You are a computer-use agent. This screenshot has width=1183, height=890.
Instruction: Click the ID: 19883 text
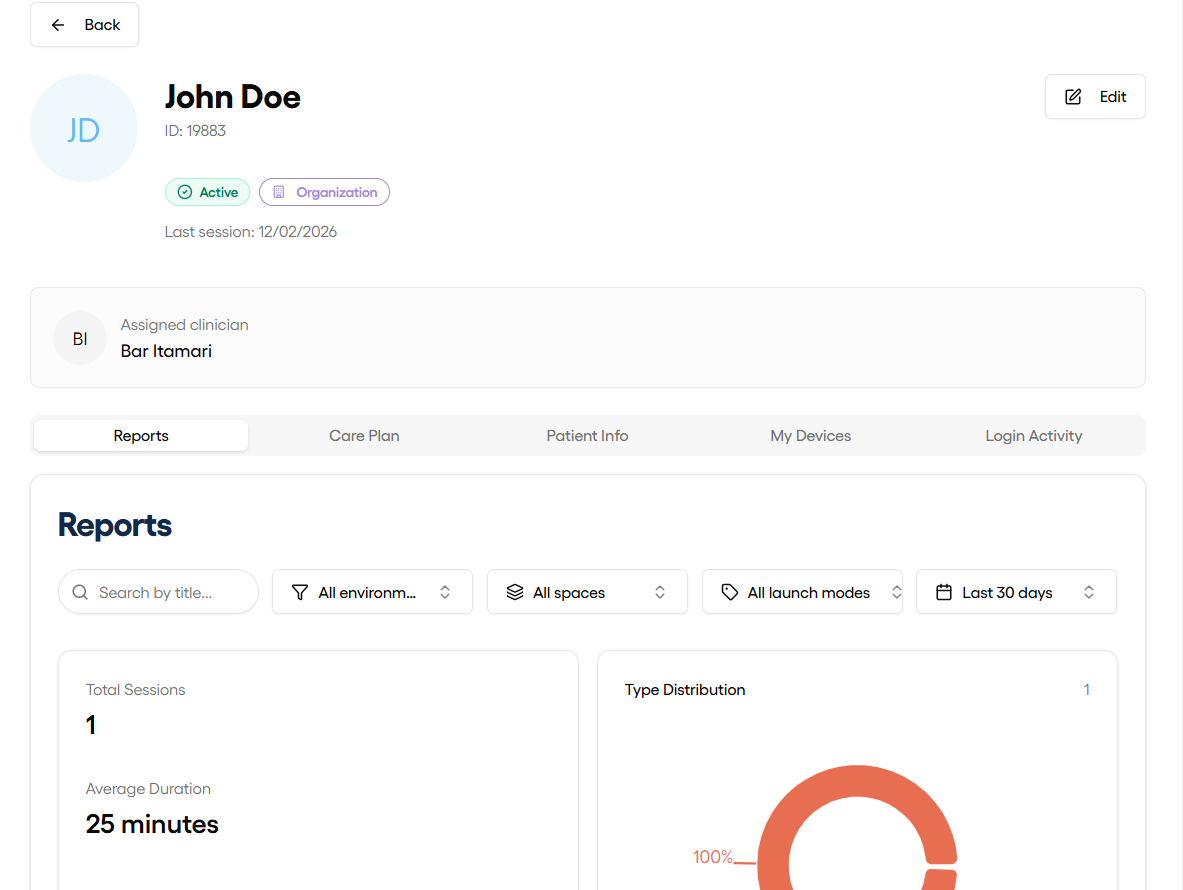195,130
